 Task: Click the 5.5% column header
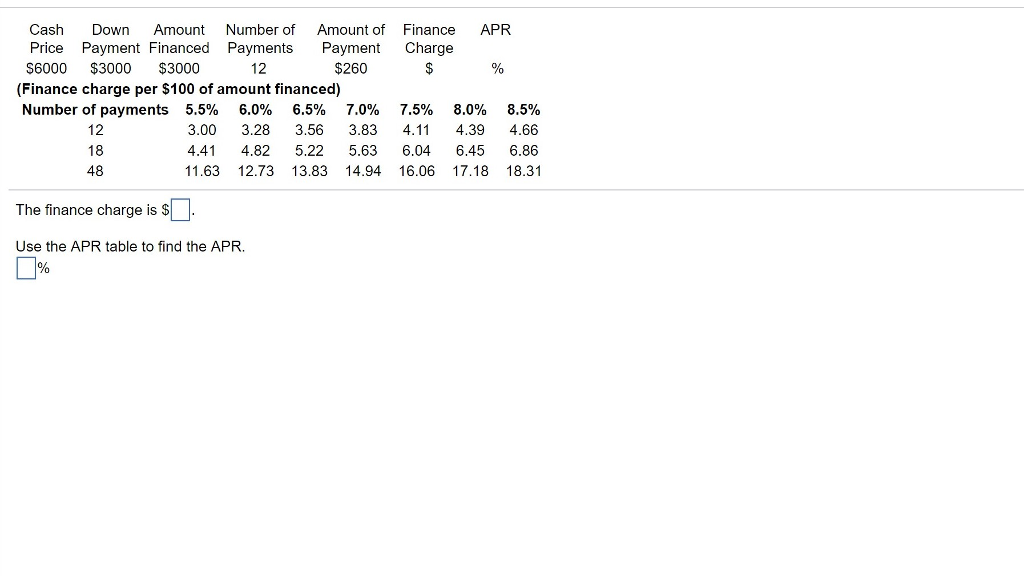pos(201,110)
